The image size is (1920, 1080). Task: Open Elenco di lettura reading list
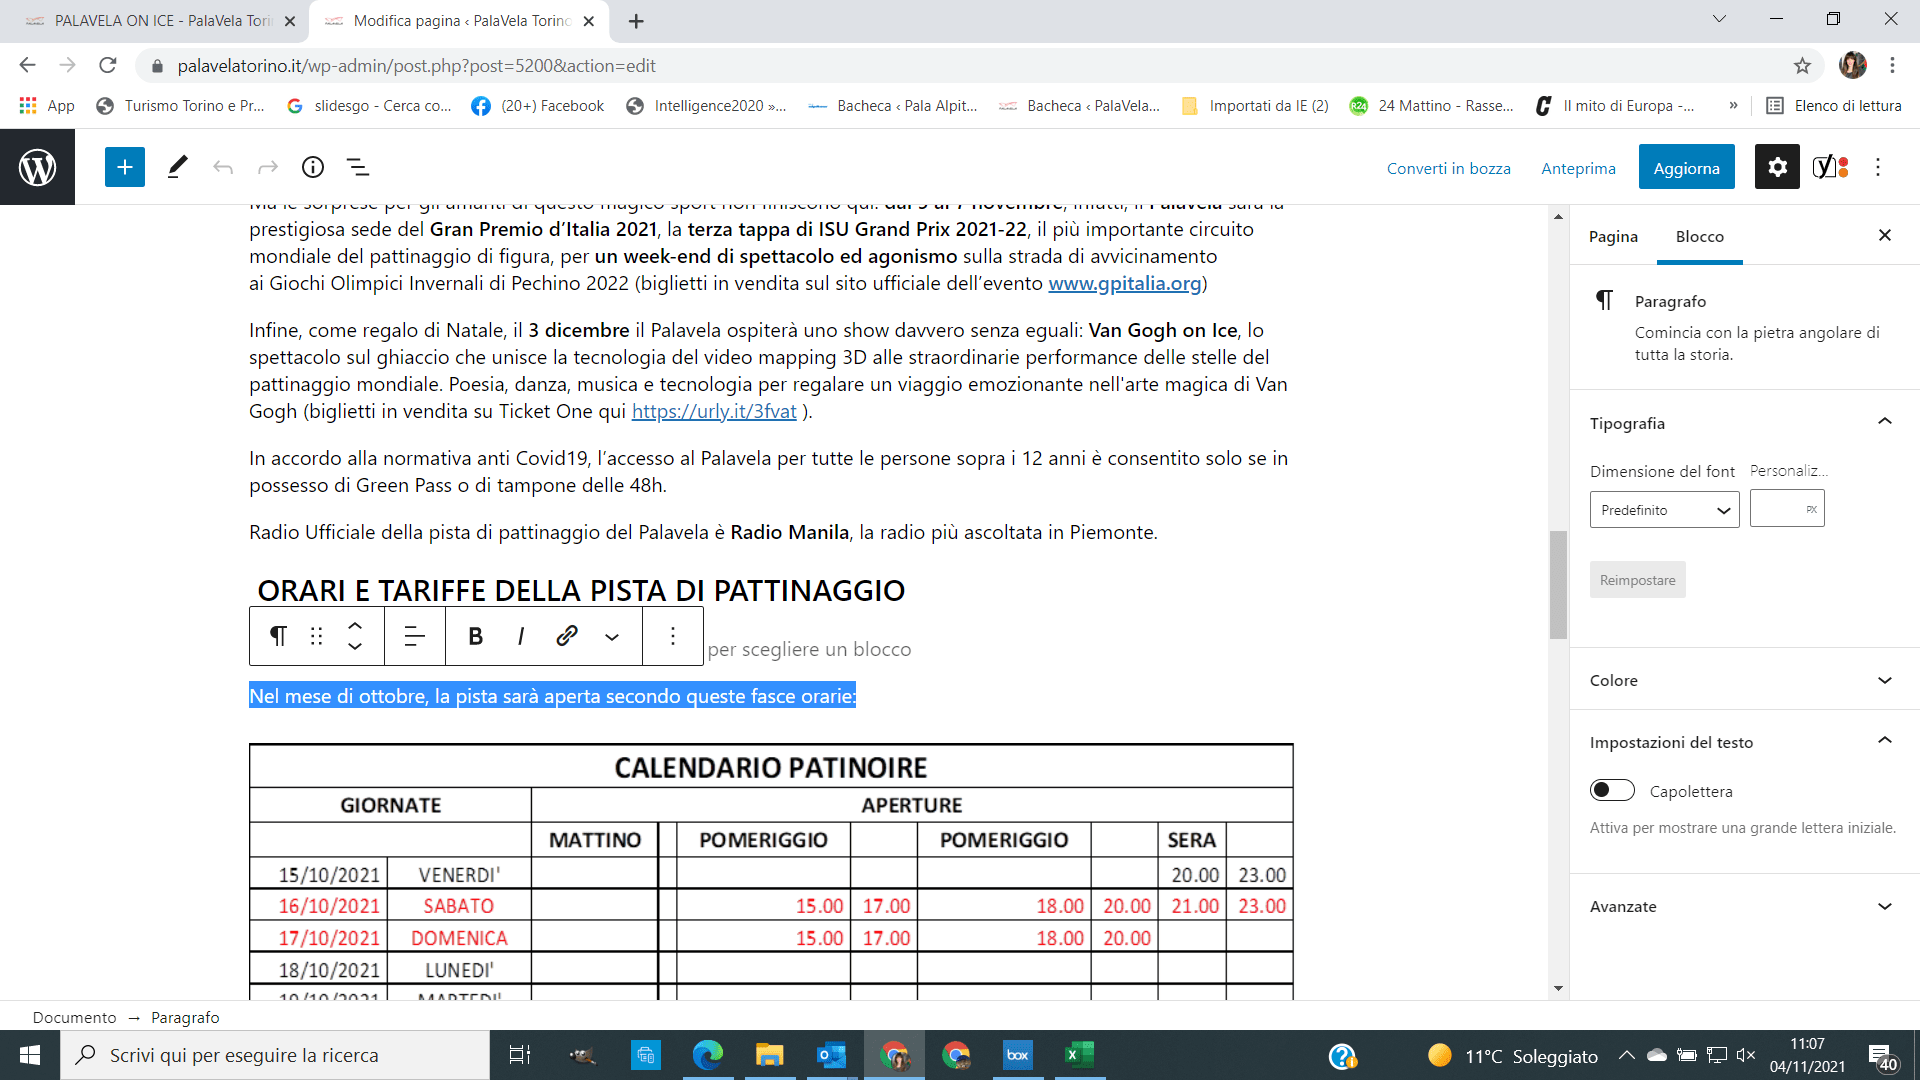pyautogui.click(x=1833, y=106)
